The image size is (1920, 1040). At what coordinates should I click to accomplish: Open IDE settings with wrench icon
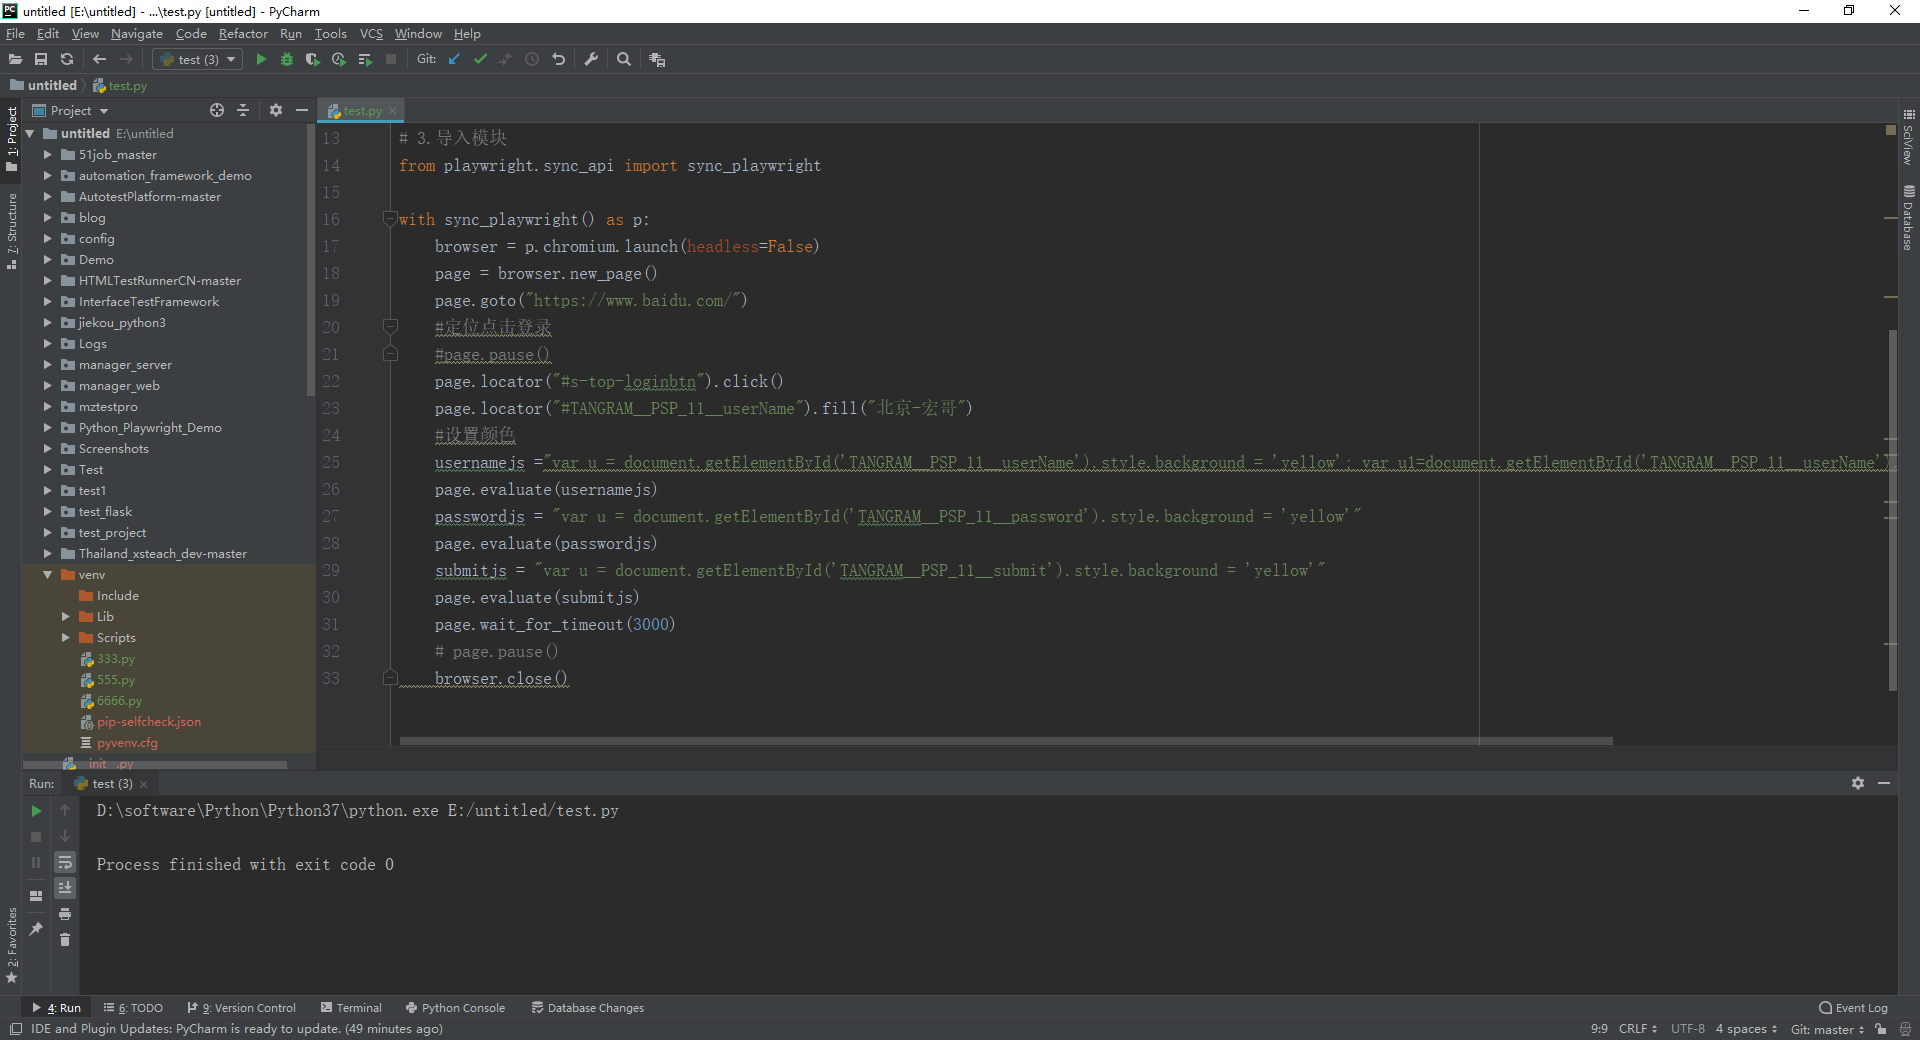click(591, 59)
